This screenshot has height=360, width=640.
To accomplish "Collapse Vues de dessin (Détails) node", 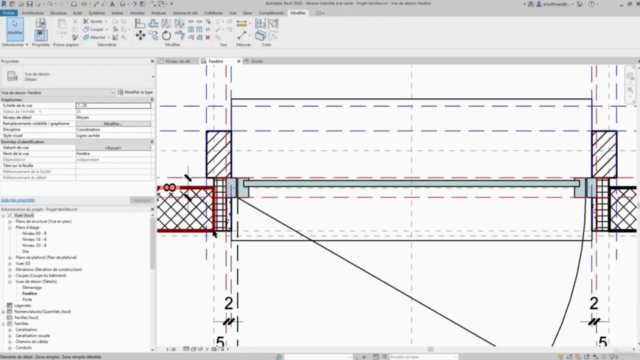I will coord(10,282).
